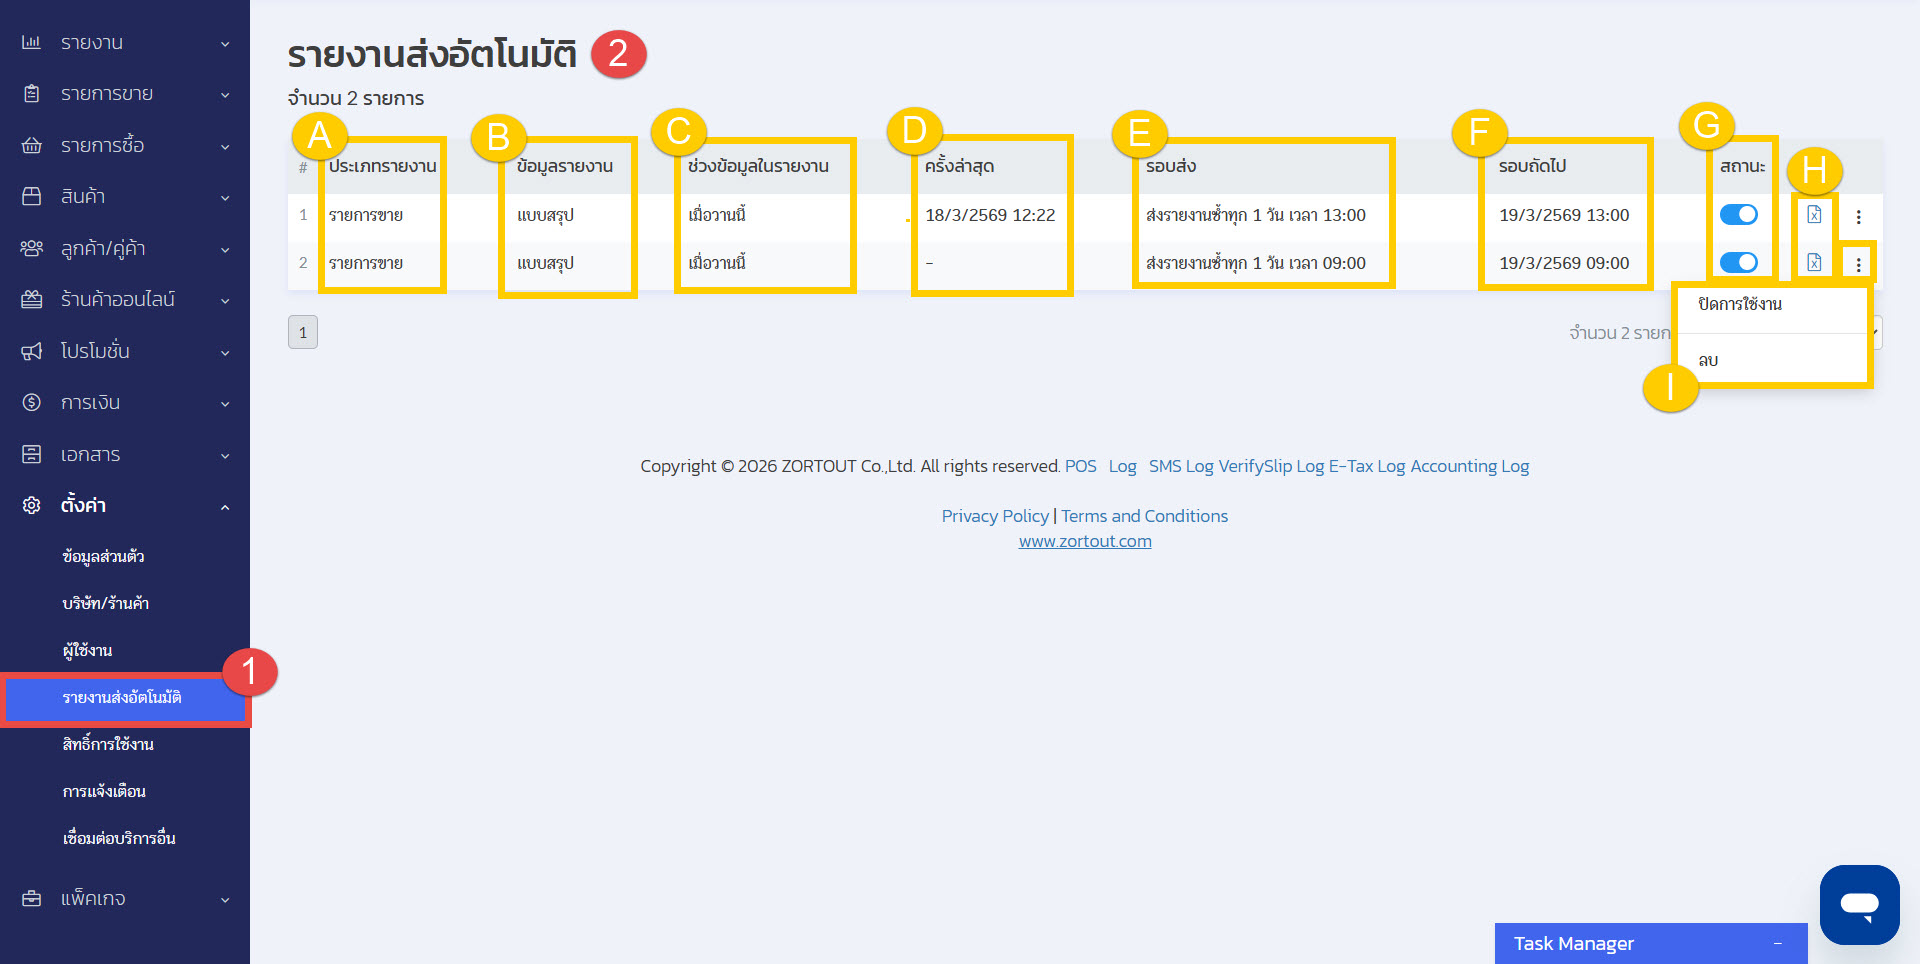The width and height of the screenshot is (1920, 964).
Task: Expand the ลูกค้า/คู่ค้า sidebar menu
Action: point(225,249)
